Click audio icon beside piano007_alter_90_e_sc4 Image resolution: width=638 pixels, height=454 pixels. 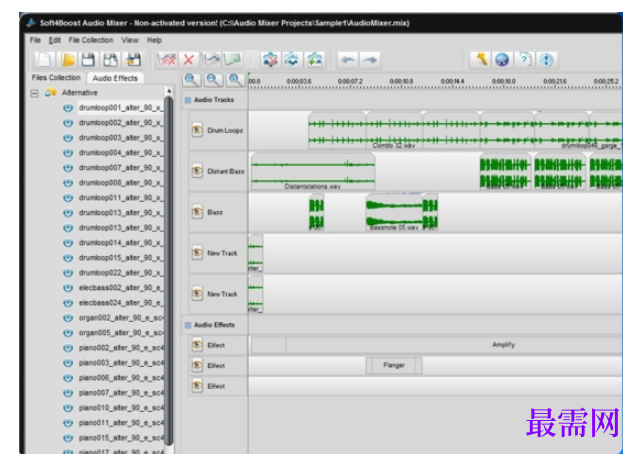coord(68,393)
